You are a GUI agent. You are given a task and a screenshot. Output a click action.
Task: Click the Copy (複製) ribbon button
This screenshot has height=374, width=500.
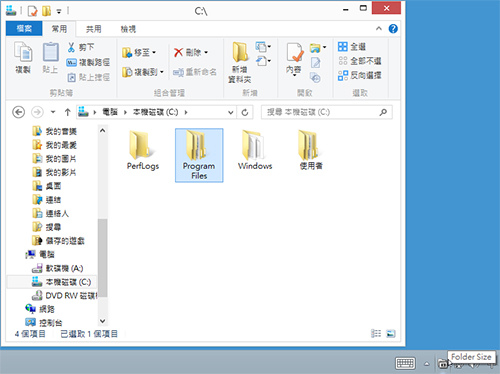(23, 57)
